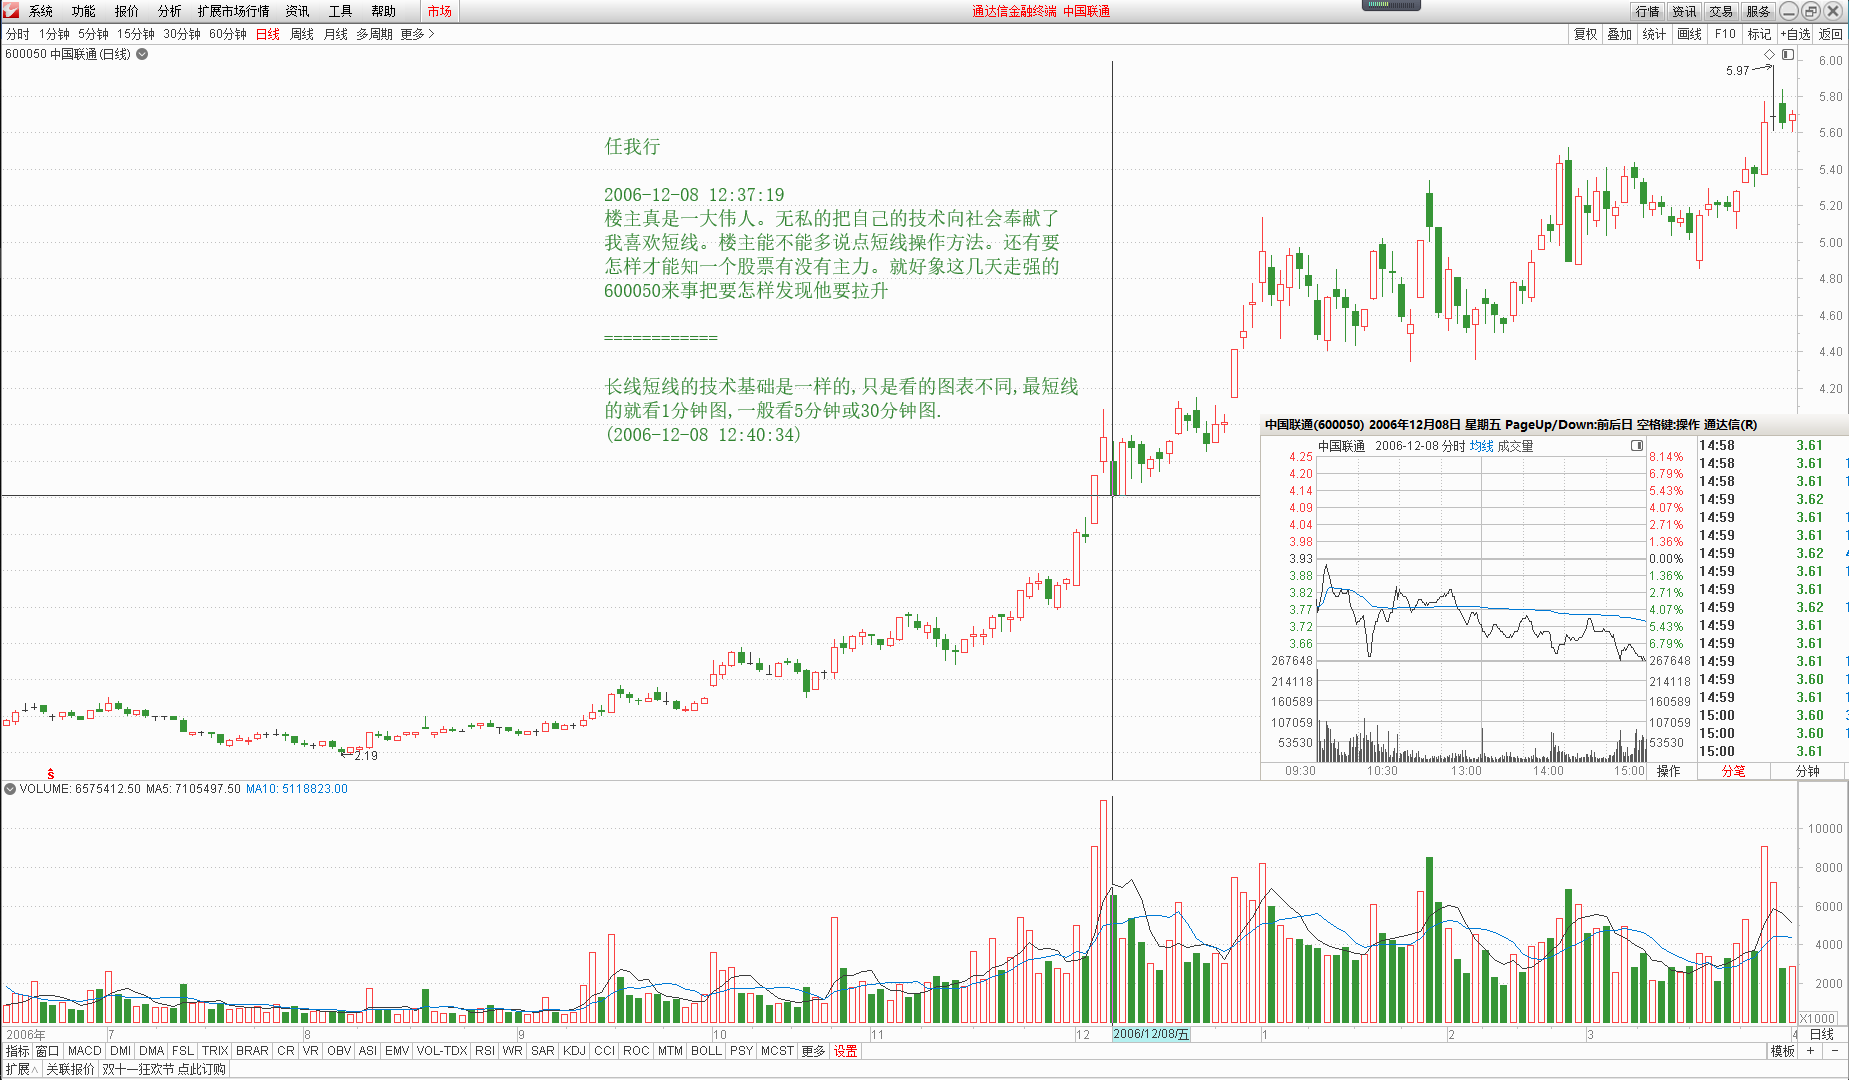
Task: Select the 月线 monthly period
Action: click(336, 34)
